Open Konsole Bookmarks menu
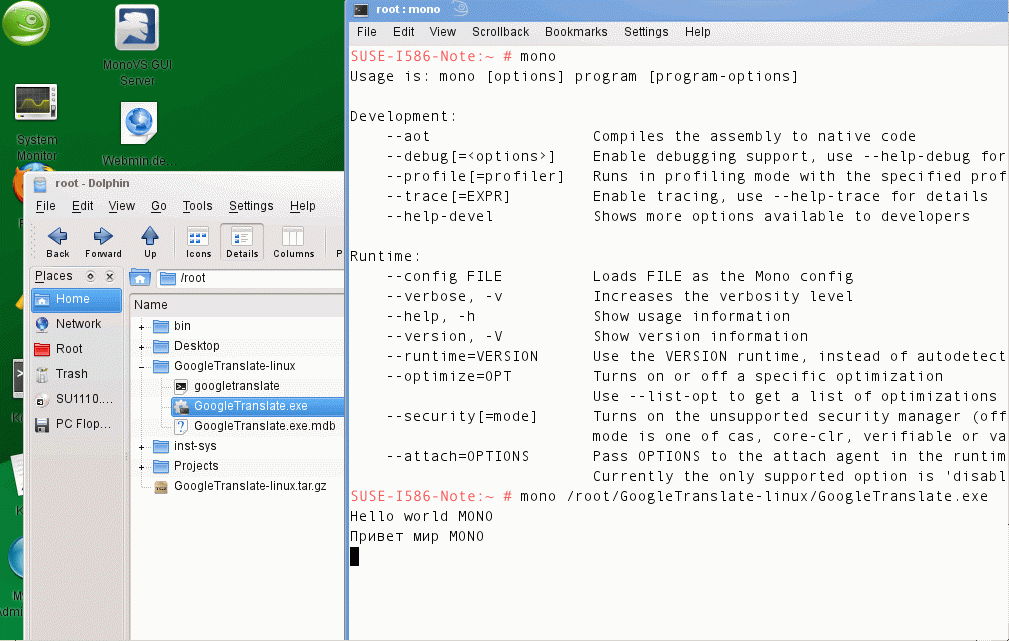This screenshot has width=1009, height=641. point(576,32)
